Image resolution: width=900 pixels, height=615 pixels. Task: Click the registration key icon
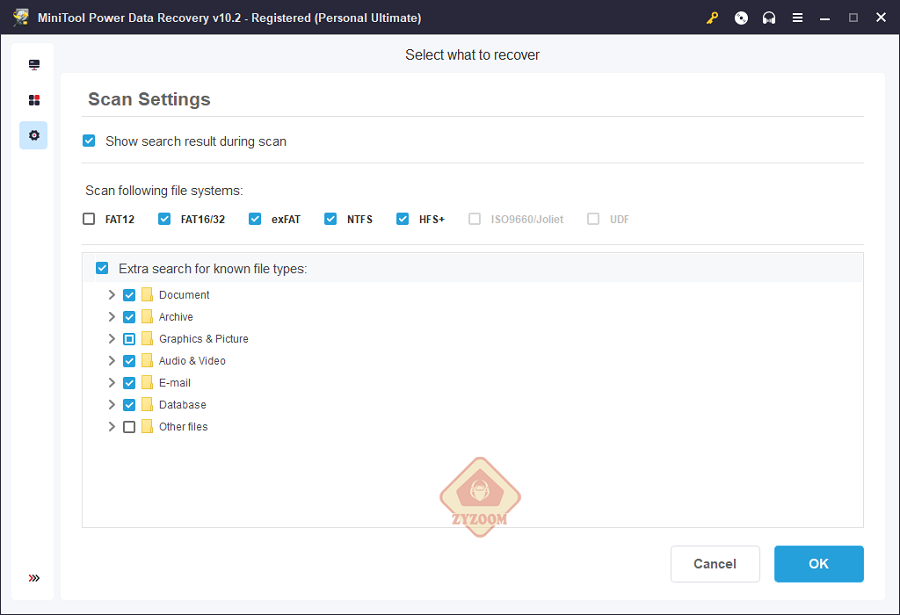coord(712,18)
